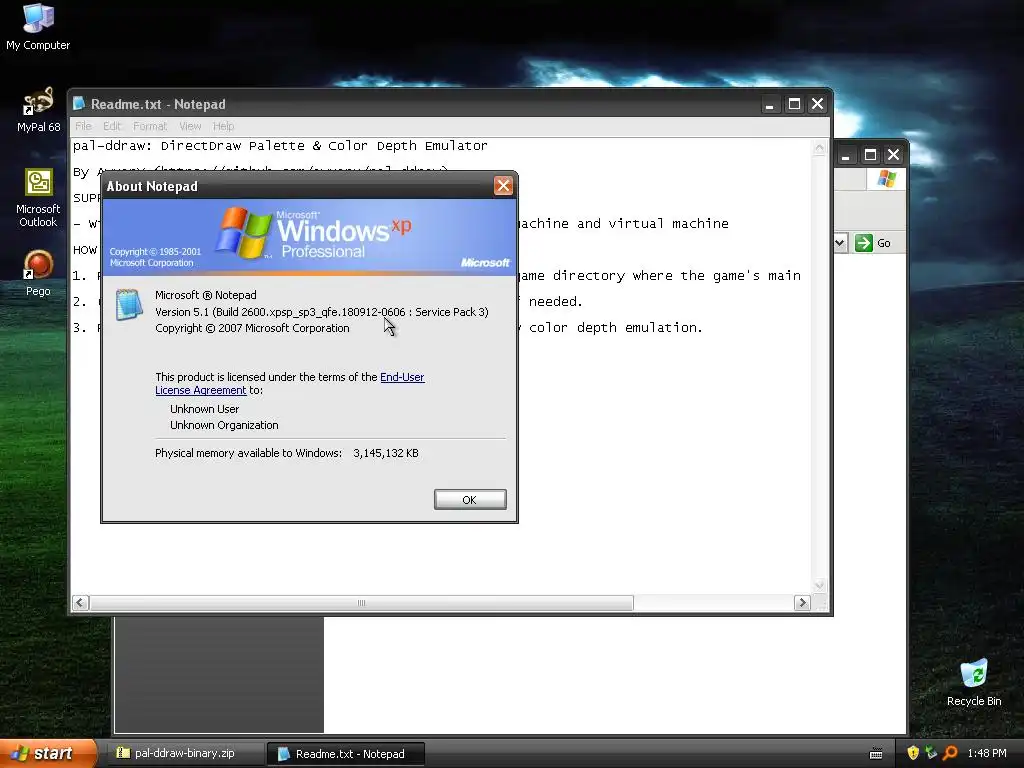Open Notepad File menu
This screenshot has width=1024, height=768.
83,126
